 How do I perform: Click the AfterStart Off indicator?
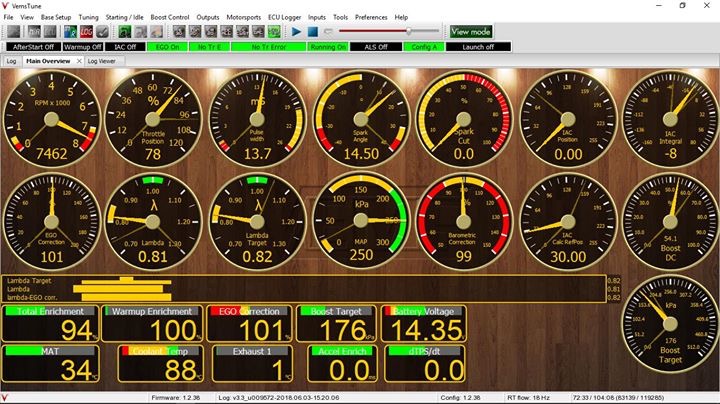(x=33, y=47)
